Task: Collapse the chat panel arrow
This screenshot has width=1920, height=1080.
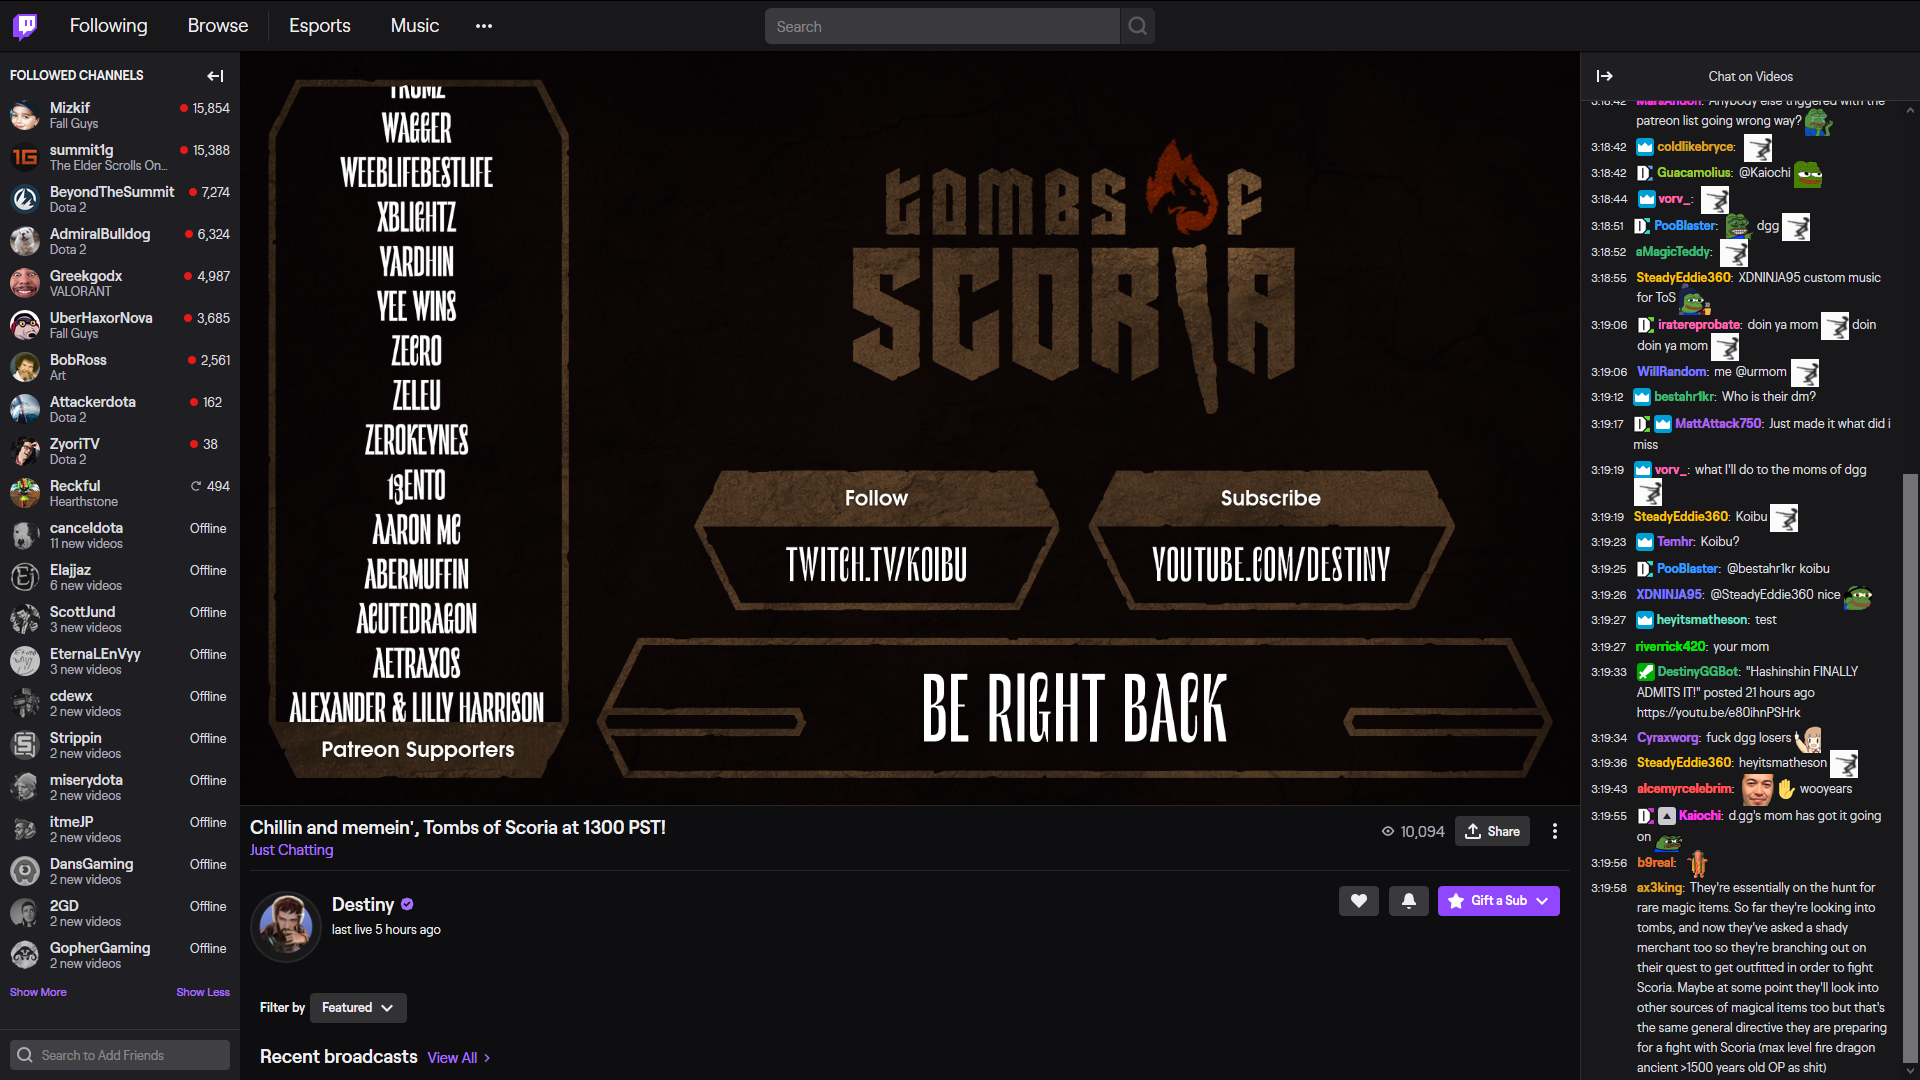Action: click(1605, 76)
